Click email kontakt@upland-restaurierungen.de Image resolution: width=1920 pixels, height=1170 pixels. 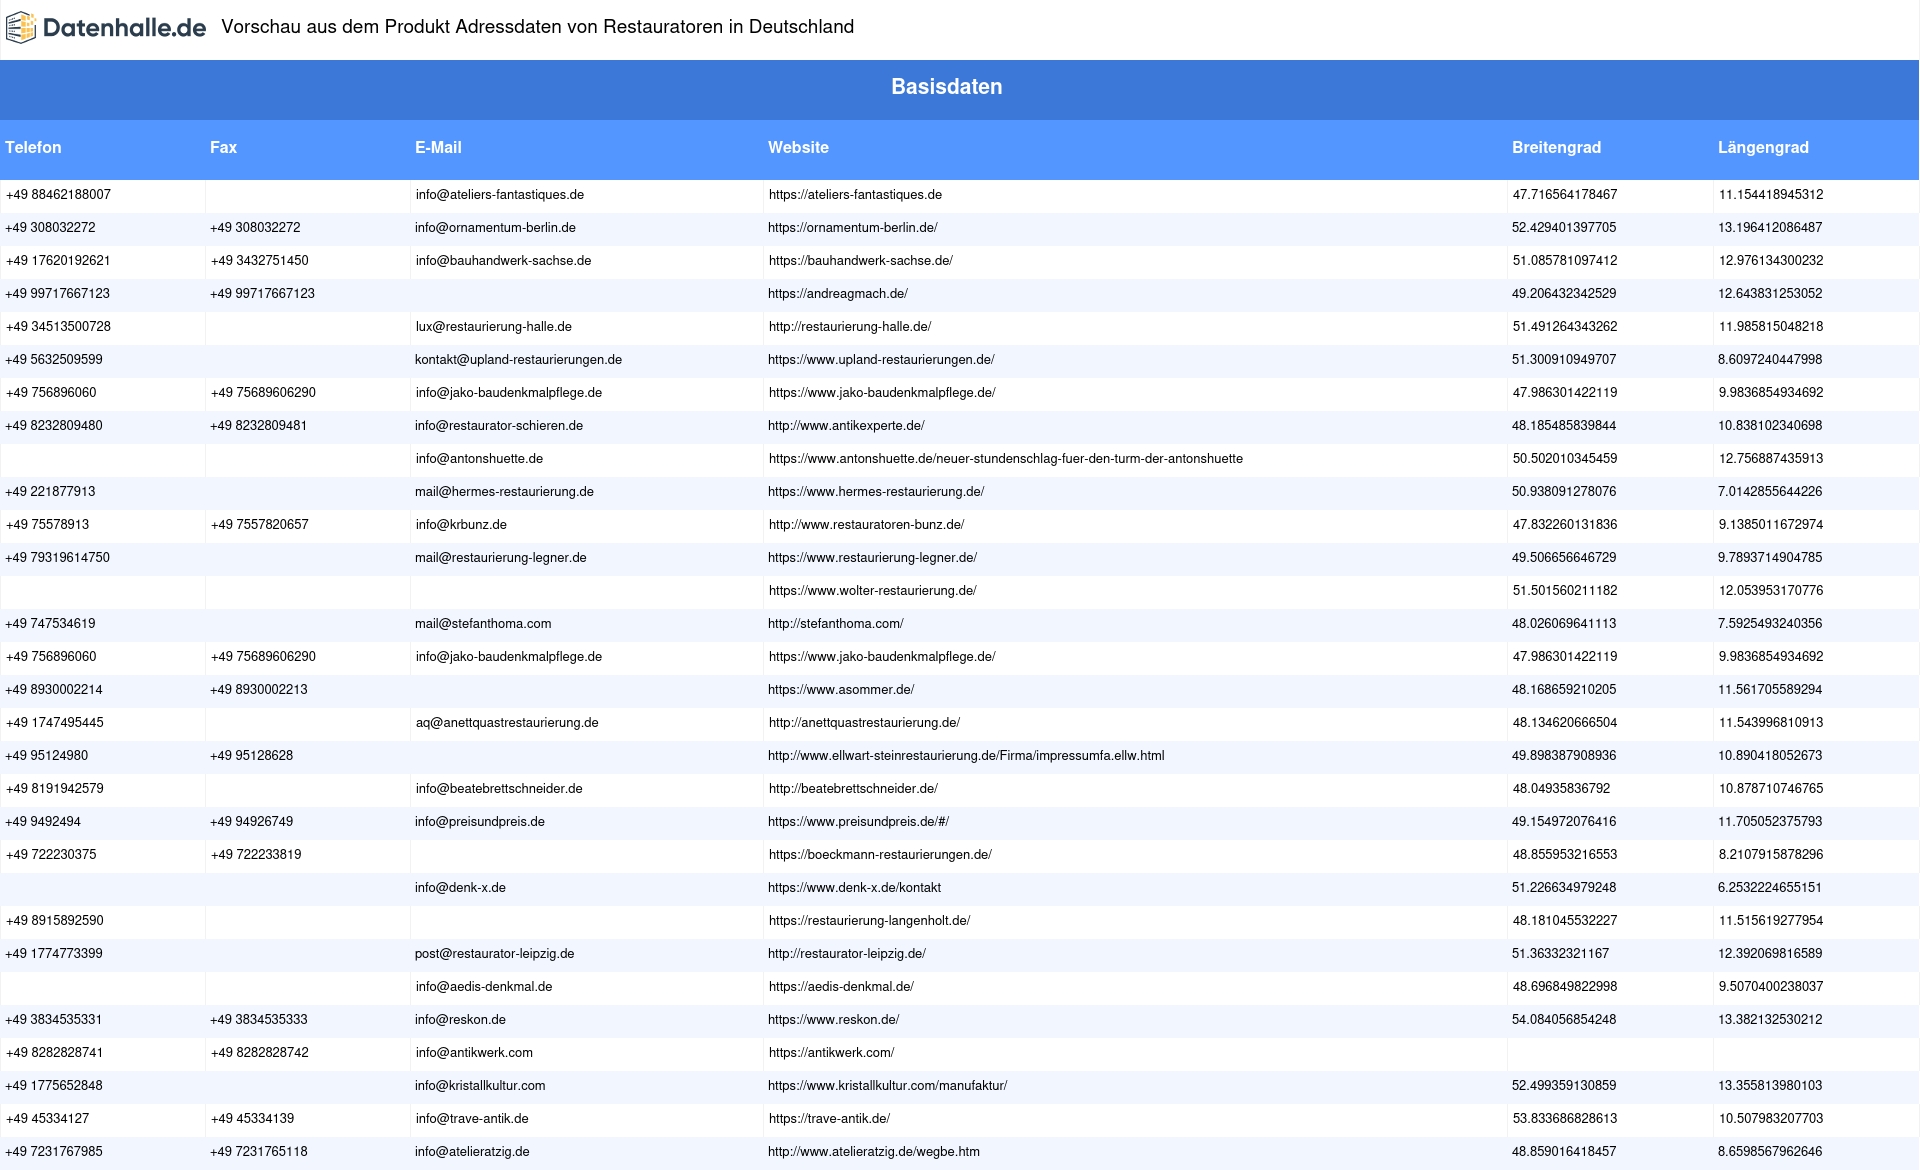coord(518,360)
